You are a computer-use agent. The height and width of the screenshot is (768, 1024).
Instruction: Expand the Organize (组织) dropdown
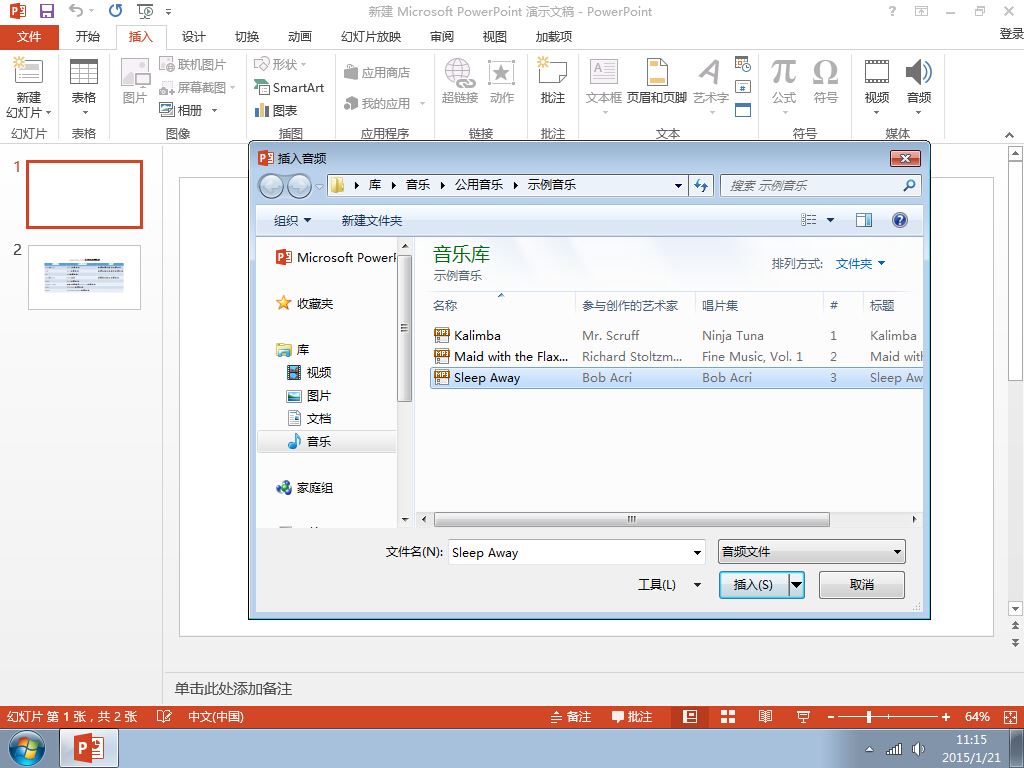pos(292,221)
